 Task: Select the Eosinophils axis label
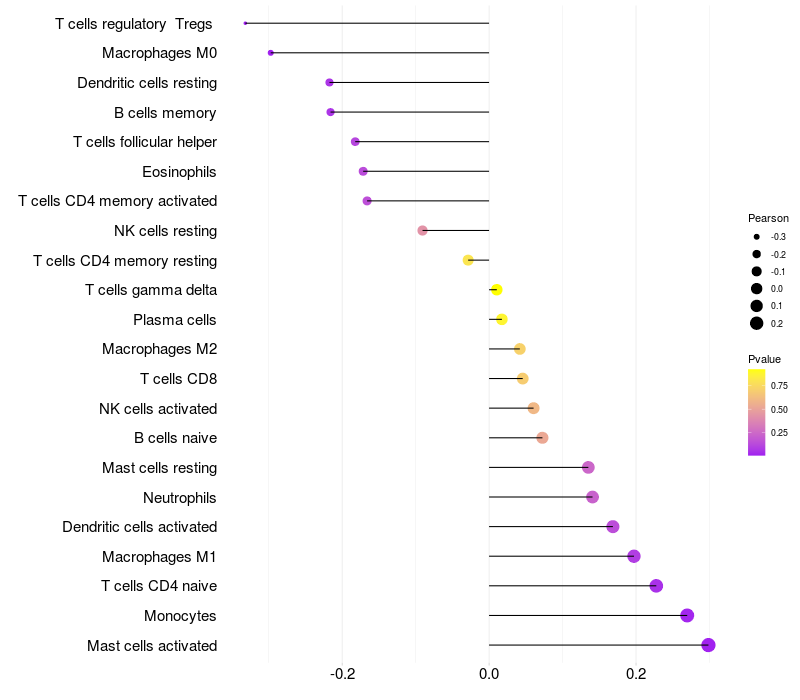(x=179, y=172)
